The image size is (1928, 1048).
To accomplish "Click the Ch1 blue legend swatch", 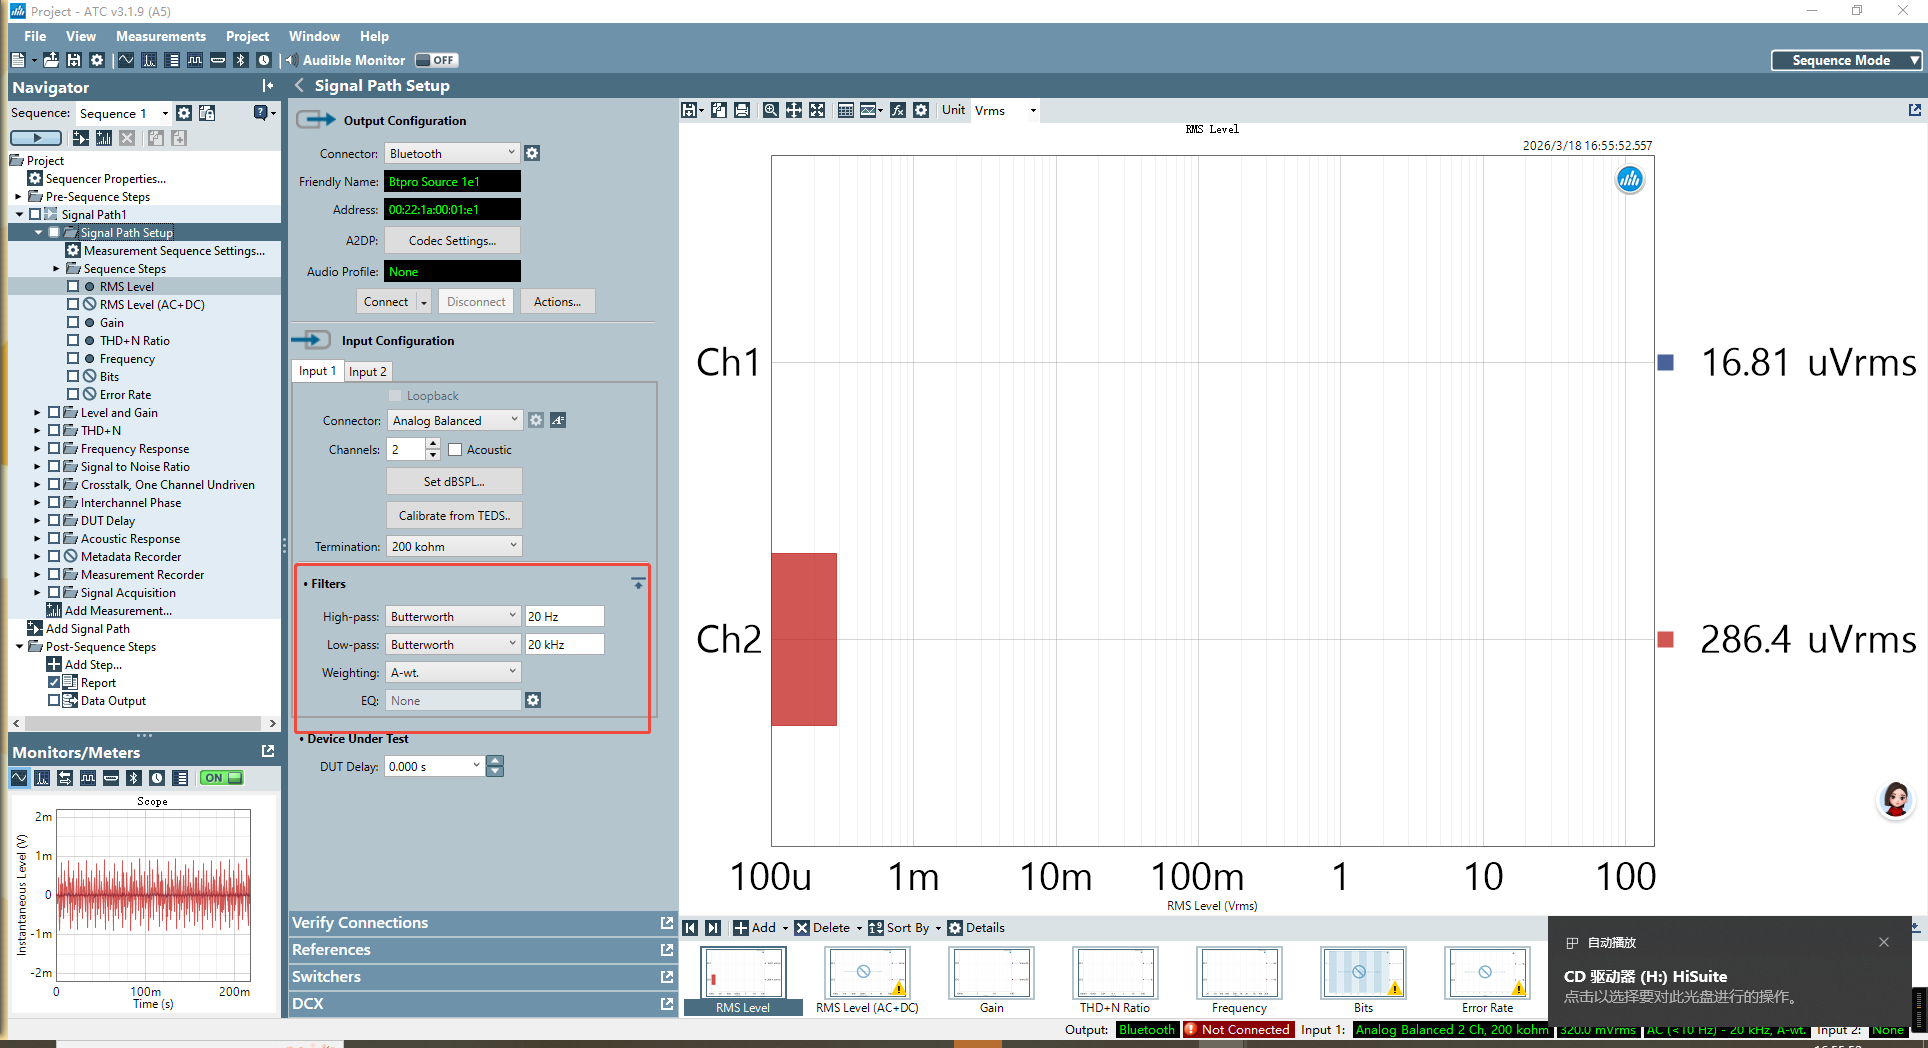I will point(1665,362).
